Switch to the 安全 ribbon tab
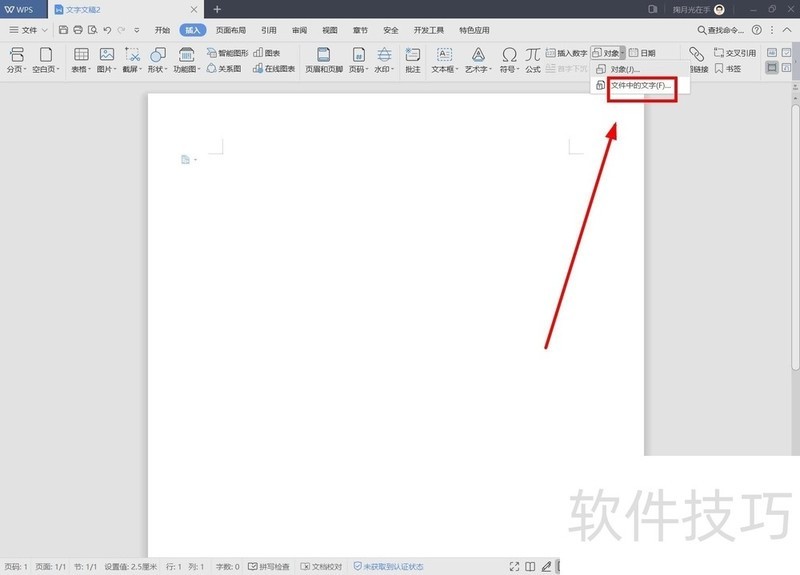 (391, 30)
